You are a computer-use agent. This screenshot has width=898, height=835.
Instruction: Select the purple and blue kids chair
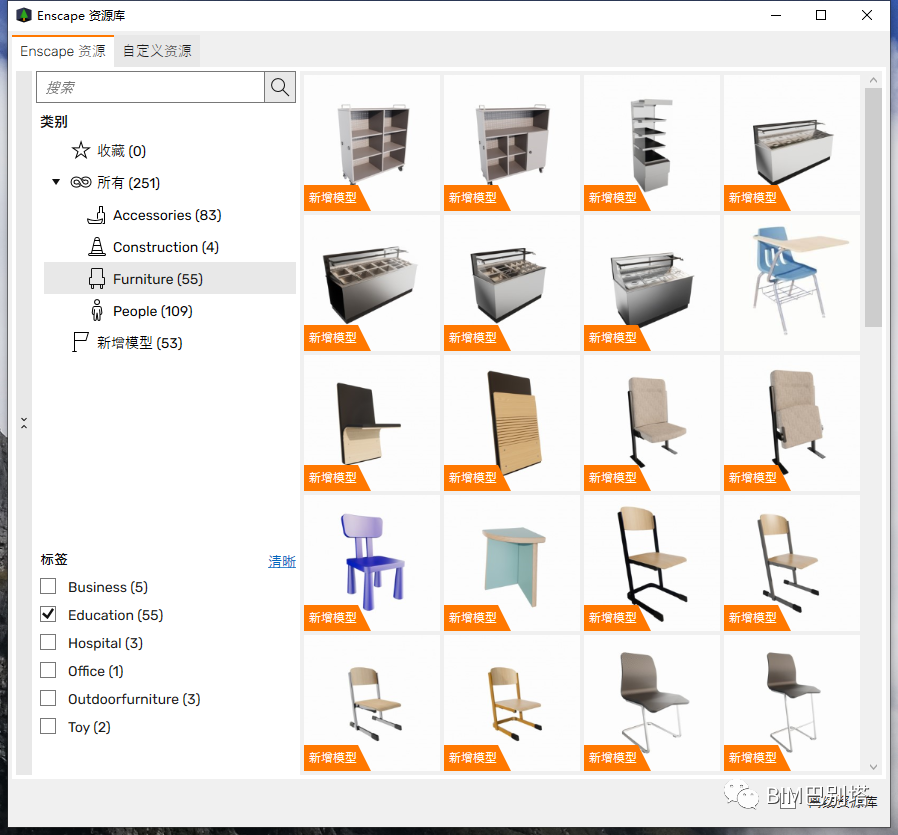click(372, 563)
